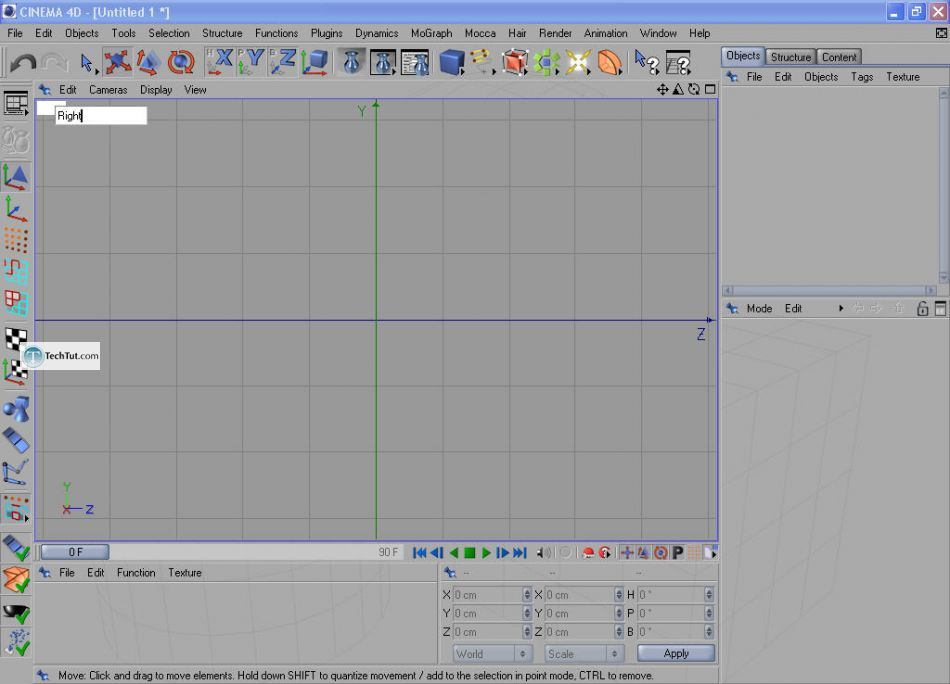Toggle parameter P keyframe recording
The image size is (950, 684).
677,553
